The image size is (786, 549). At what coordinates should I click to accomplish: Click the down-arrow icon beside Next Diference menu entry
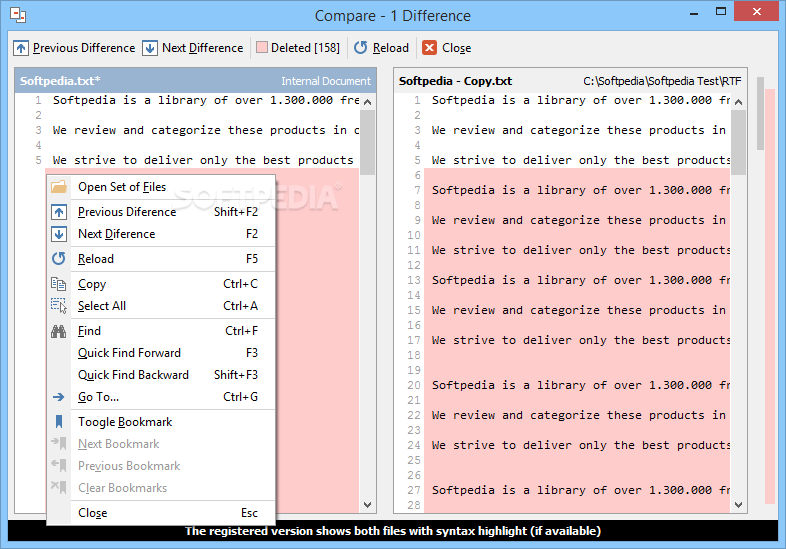[x=59, y=234]
